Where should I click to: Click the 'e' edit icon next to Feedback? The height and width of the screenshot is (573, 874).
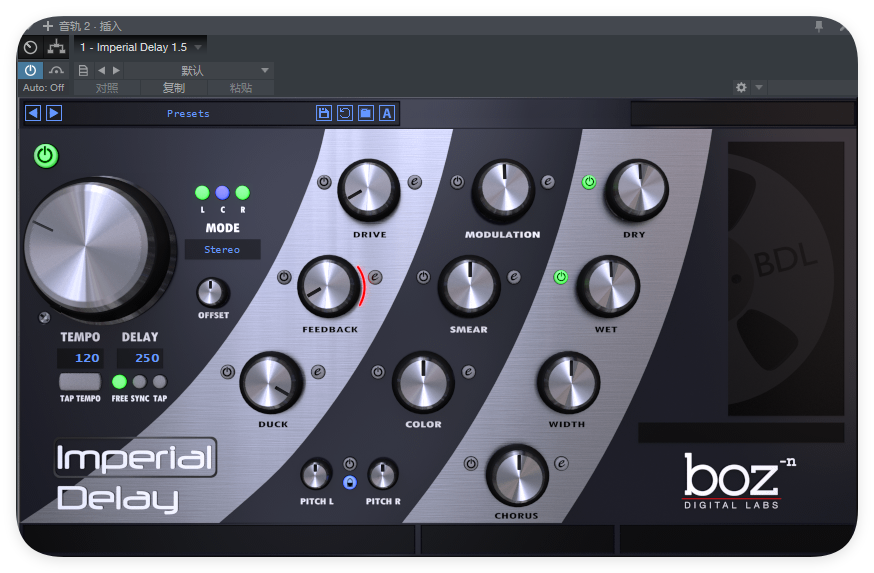pyautogui.click(x=375, y=277)
